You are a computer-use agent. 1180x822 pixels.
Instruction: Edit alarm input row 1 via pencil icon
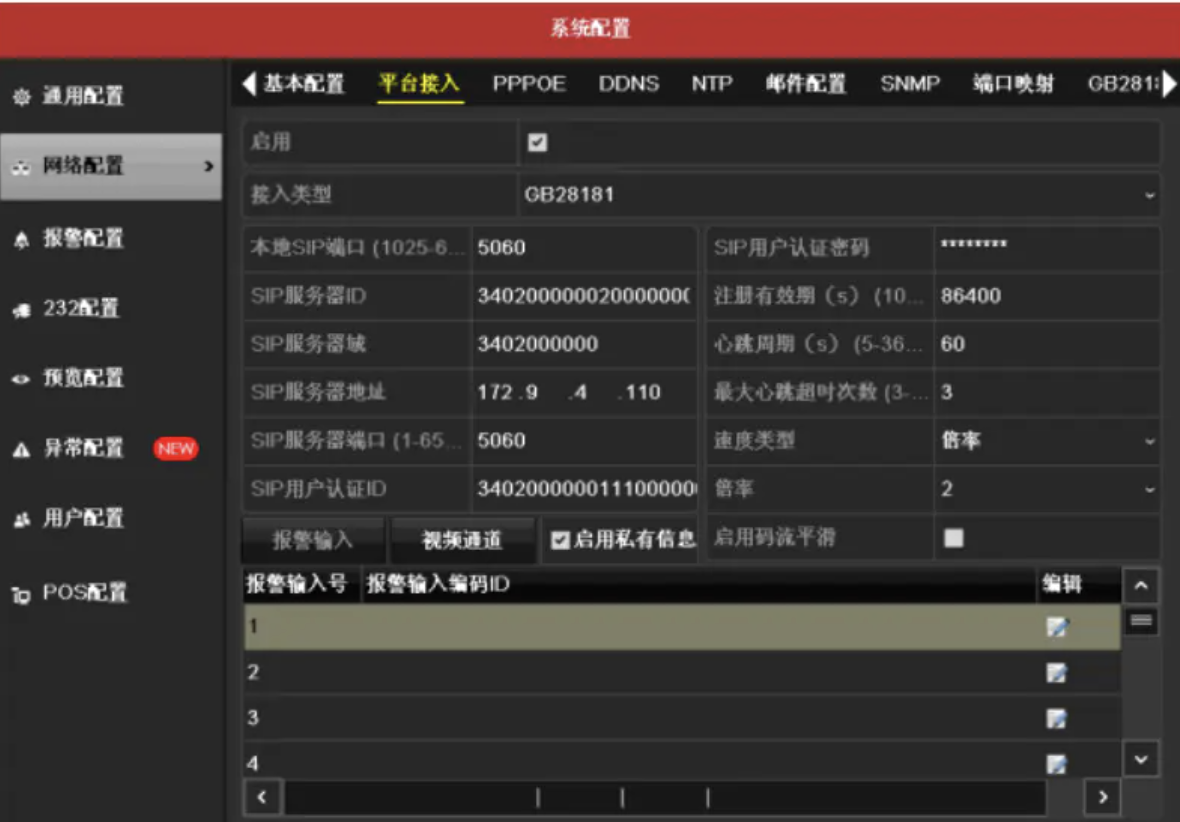point(1057,626)
